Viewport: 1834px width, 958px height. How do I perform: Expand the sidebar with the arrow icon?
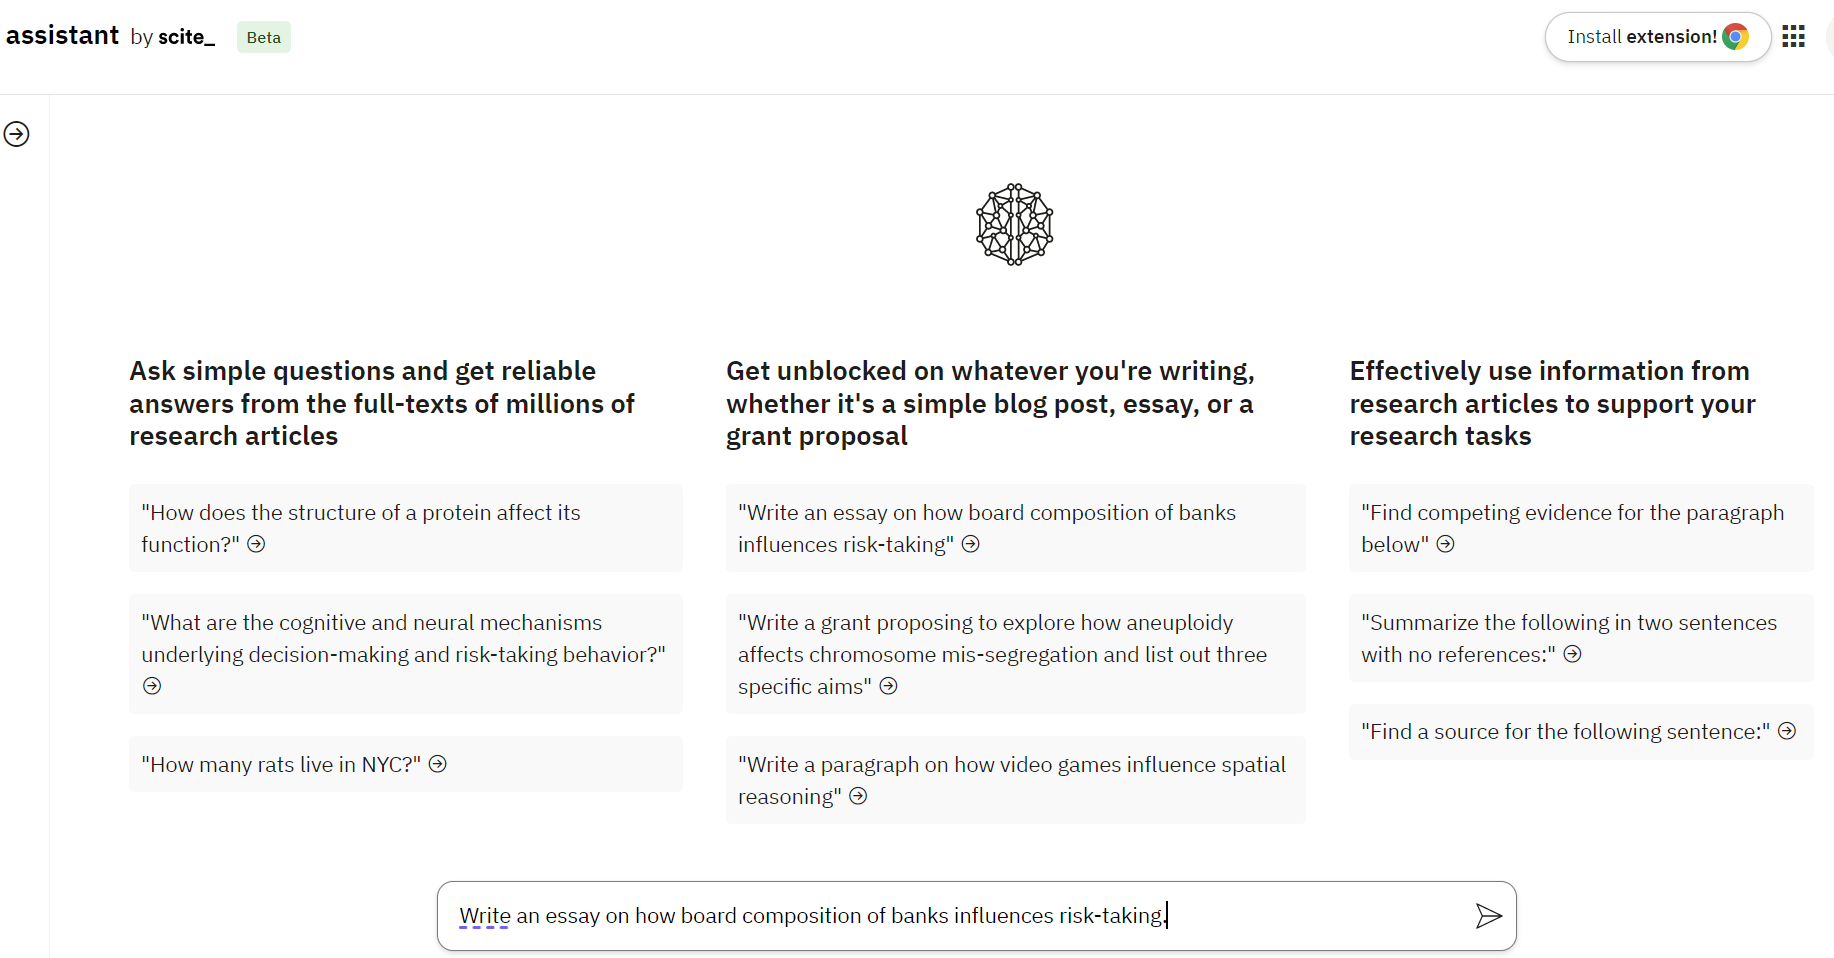pos(17,134)
